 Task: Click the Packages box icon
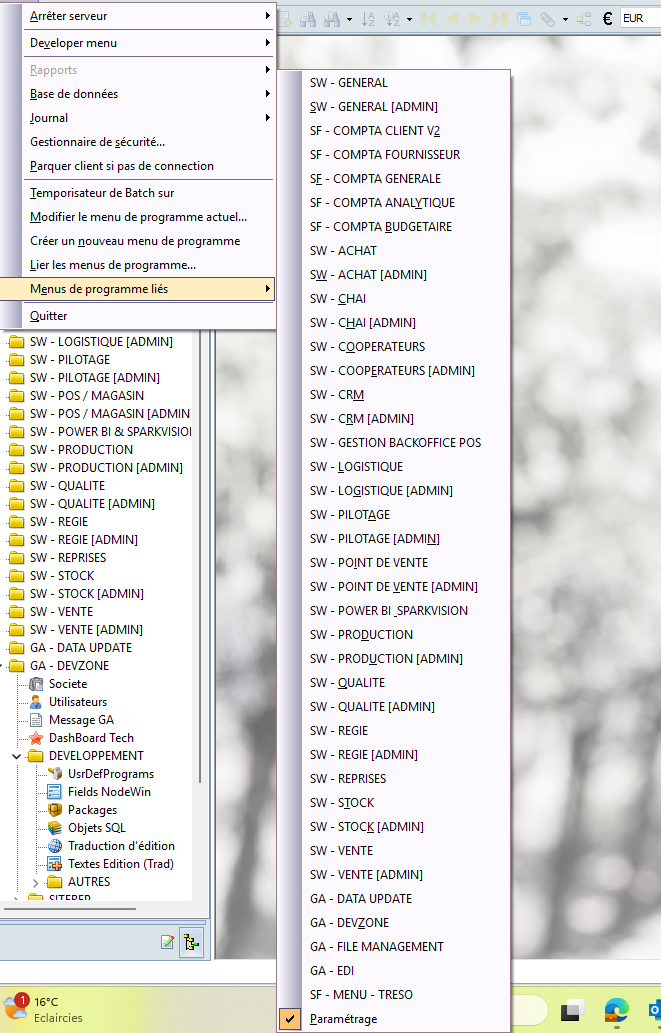(x=56, y=810)
